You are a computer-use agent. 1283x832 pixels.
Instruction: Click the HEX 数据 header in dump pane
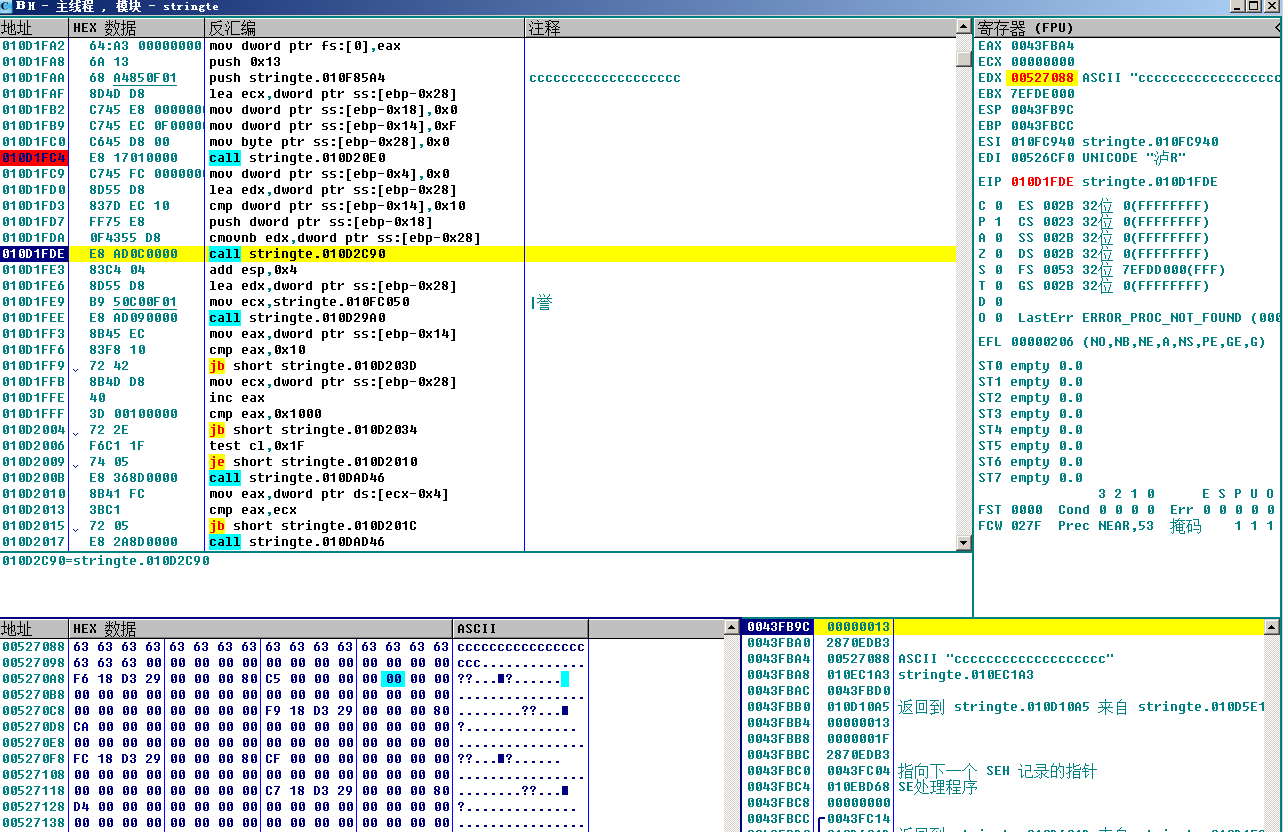261,628
